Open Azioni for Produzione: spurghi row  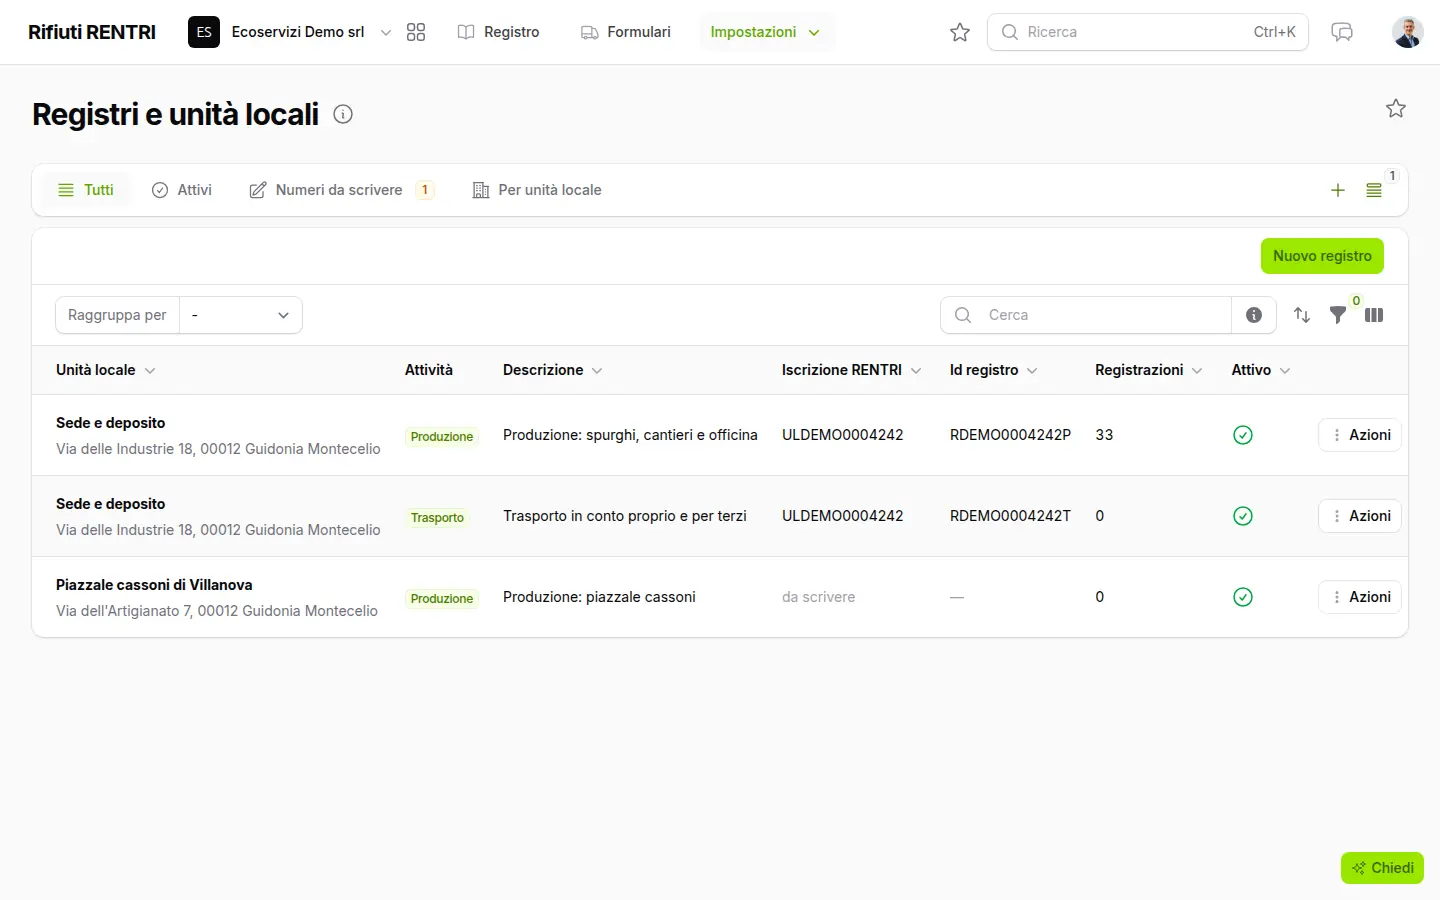tap(1360, 435)
